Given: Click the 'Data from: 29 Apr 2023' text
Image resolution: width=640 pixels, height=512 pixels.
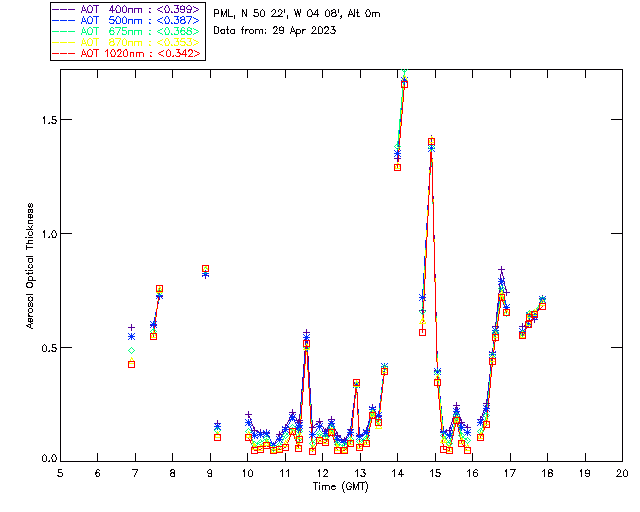Looking at the screenshot, I should [275, 30].
